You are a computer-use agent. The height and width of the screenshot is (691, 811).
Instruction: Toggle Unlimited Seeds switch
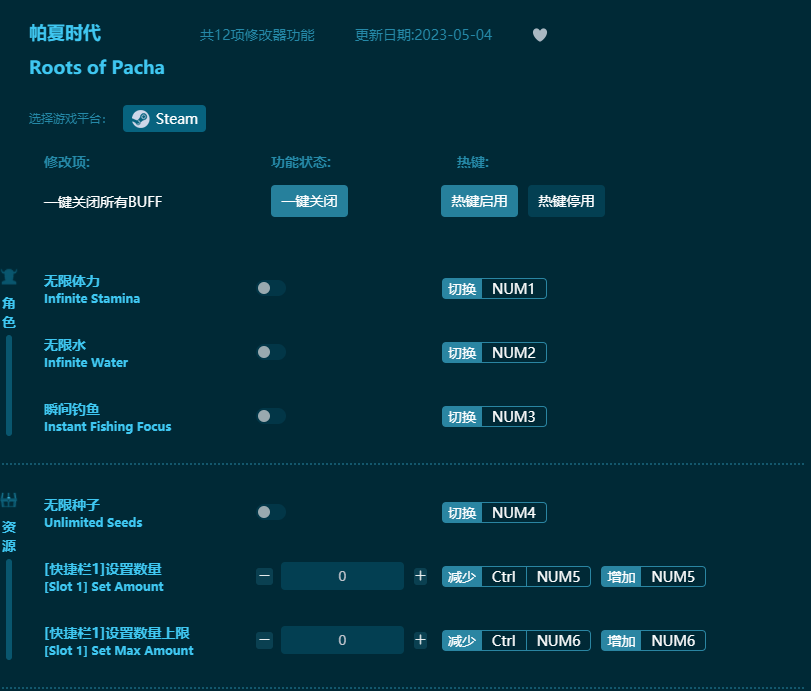tap(271, 512)
